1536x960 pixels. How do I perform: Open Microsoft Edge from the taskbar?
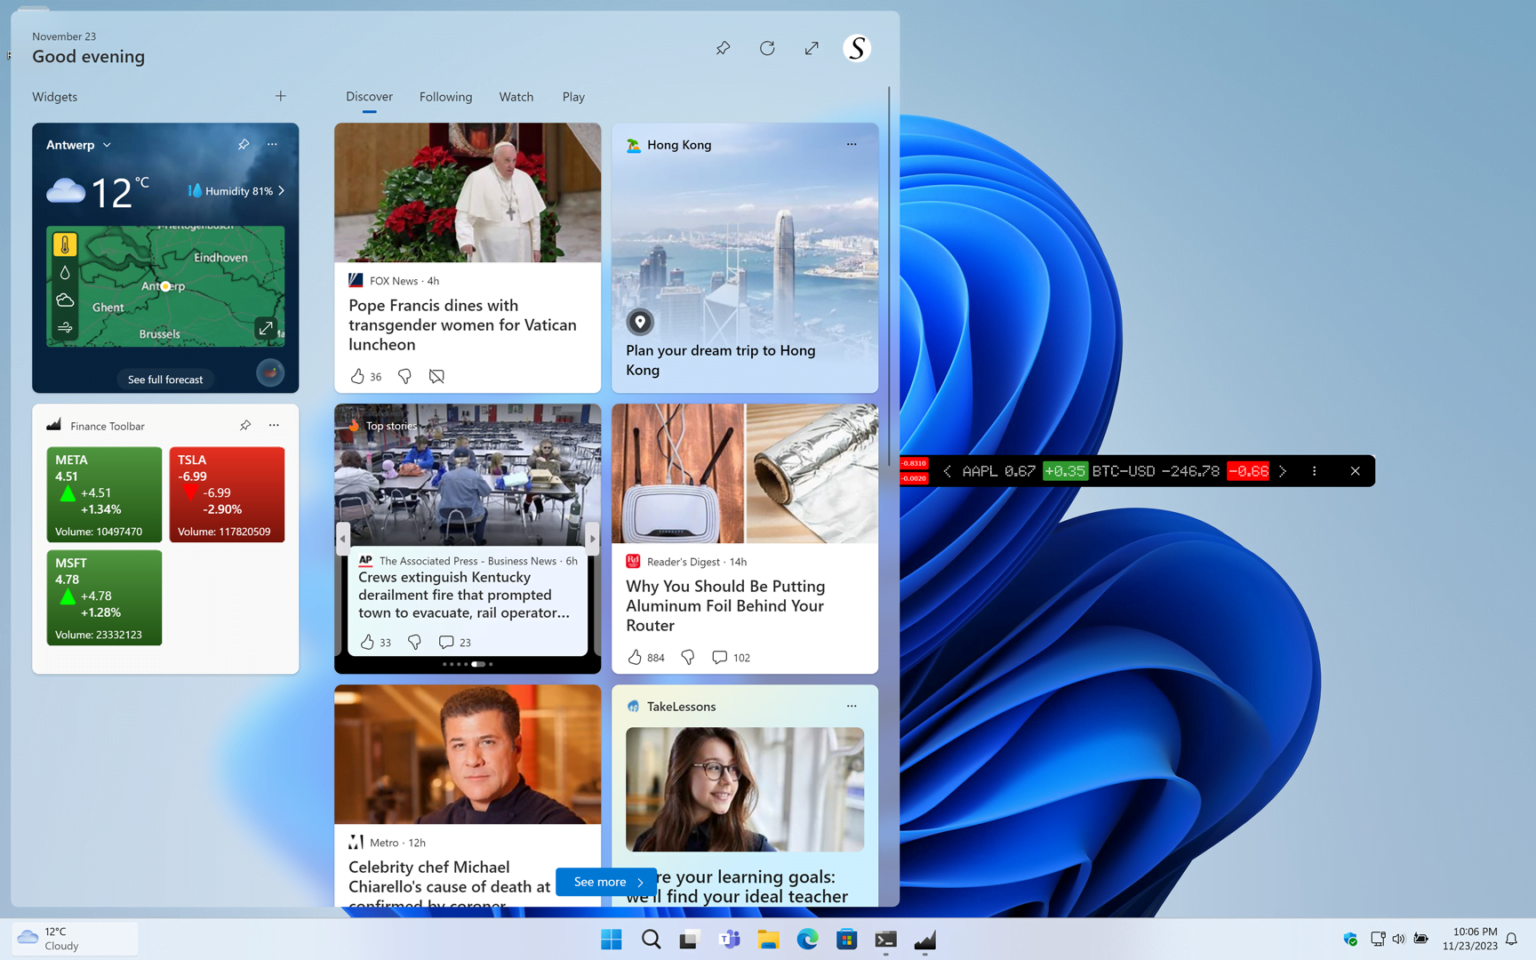click(x=807, y=939)
